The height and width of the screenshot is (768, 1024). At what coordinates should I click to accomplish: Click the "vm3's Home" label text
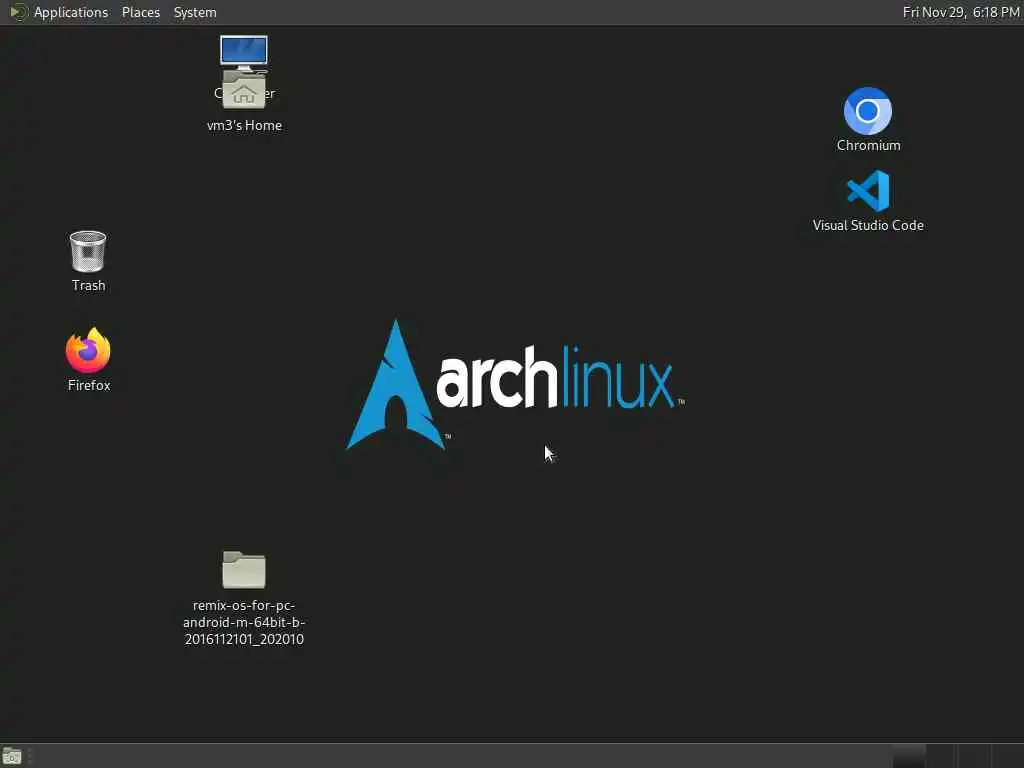pos(244,125)
